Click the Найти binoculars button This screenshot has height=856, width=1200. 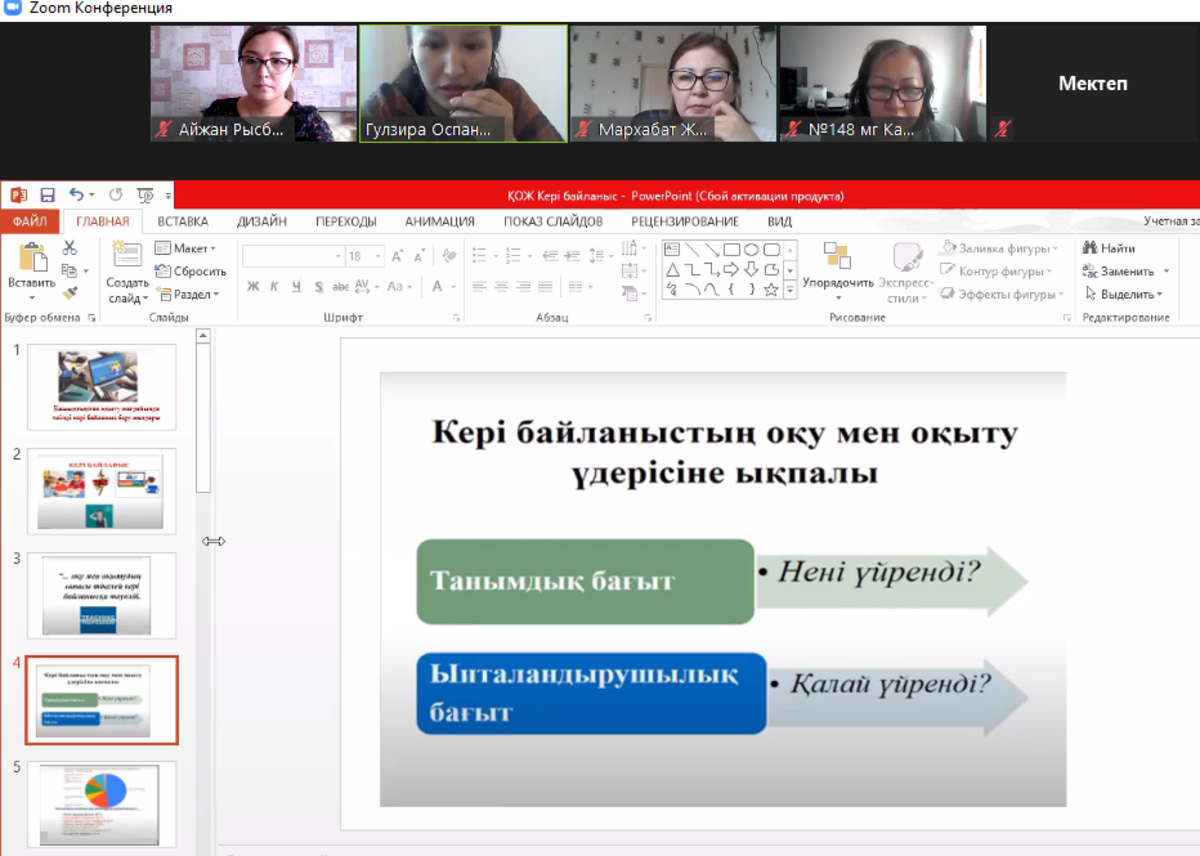click(x=1110, y=248)
